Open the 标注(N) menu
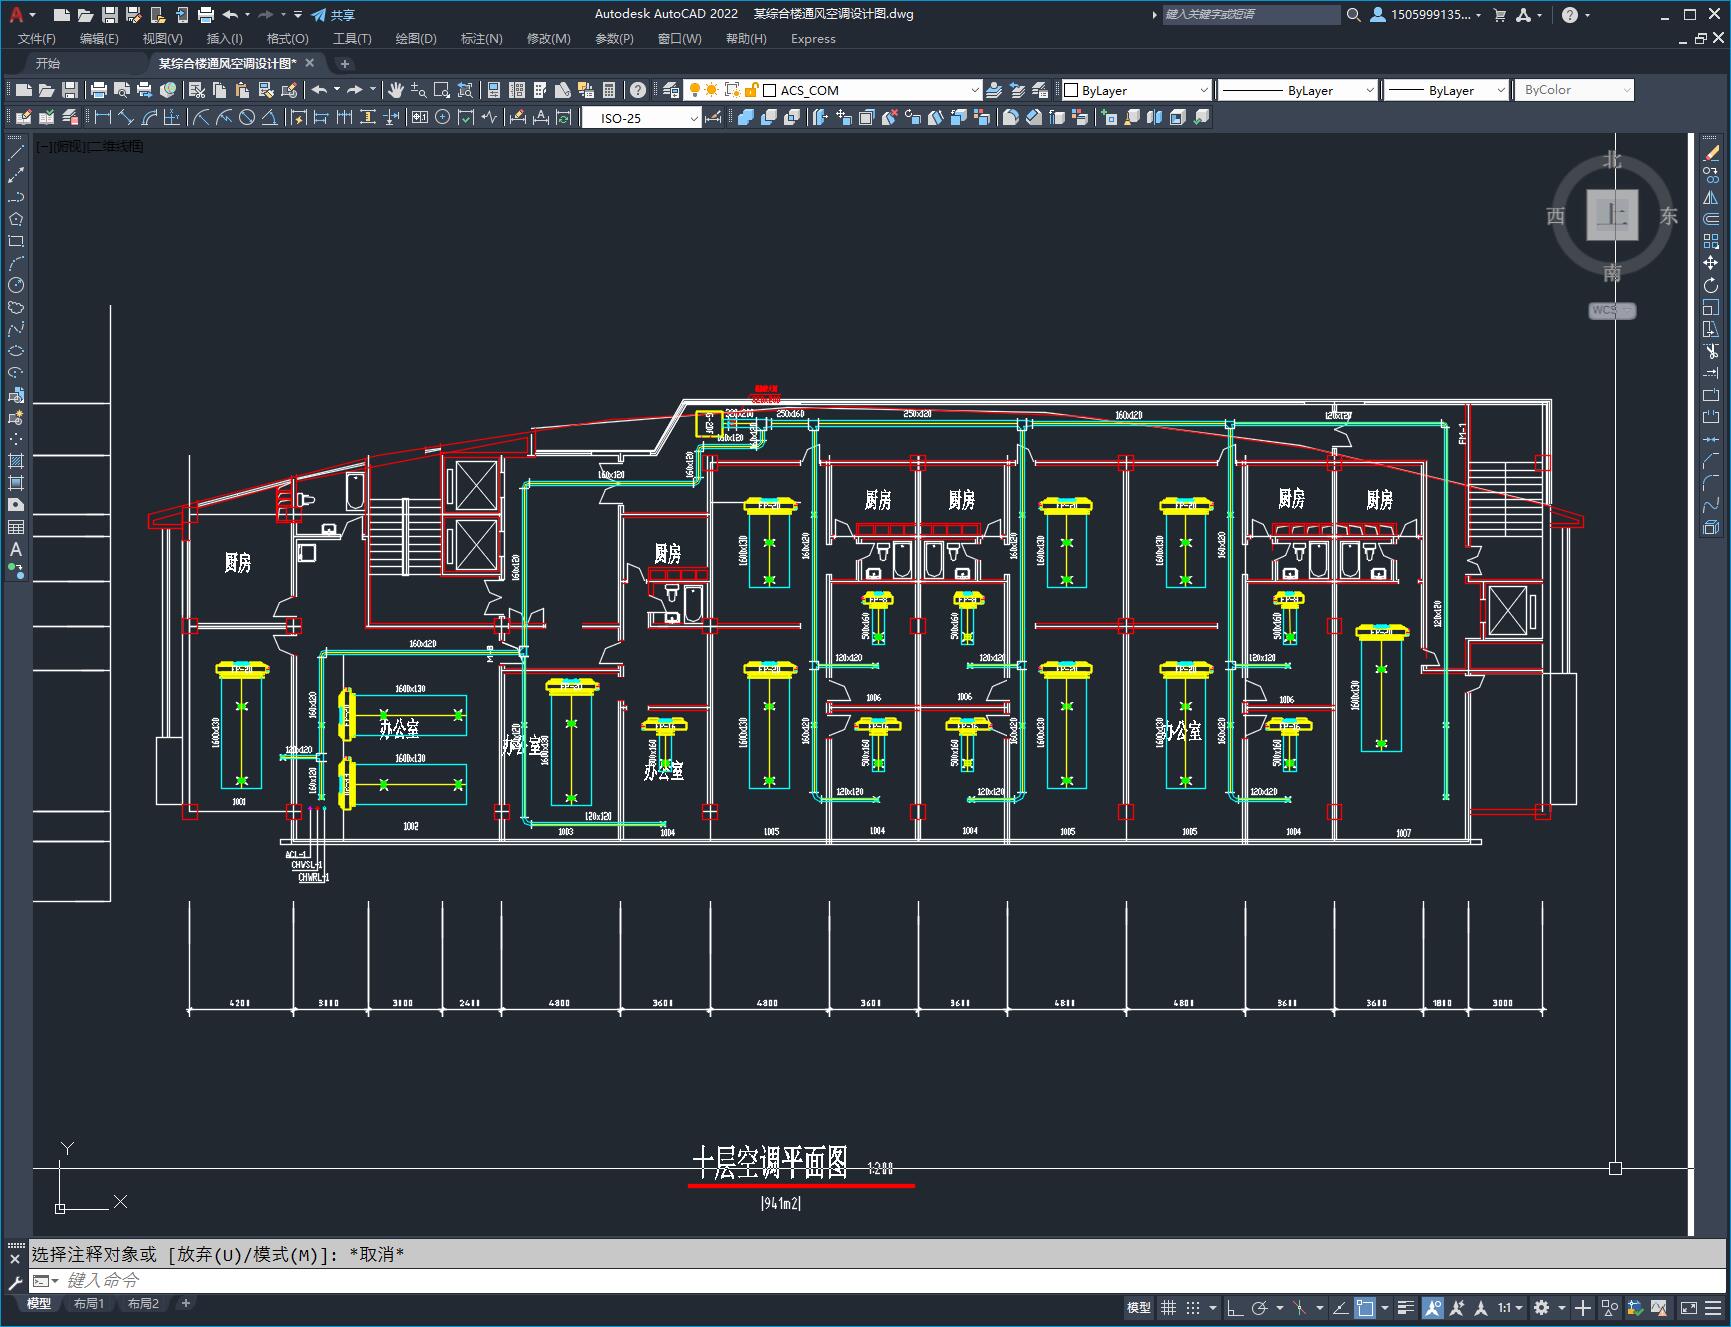 (481, 39)
